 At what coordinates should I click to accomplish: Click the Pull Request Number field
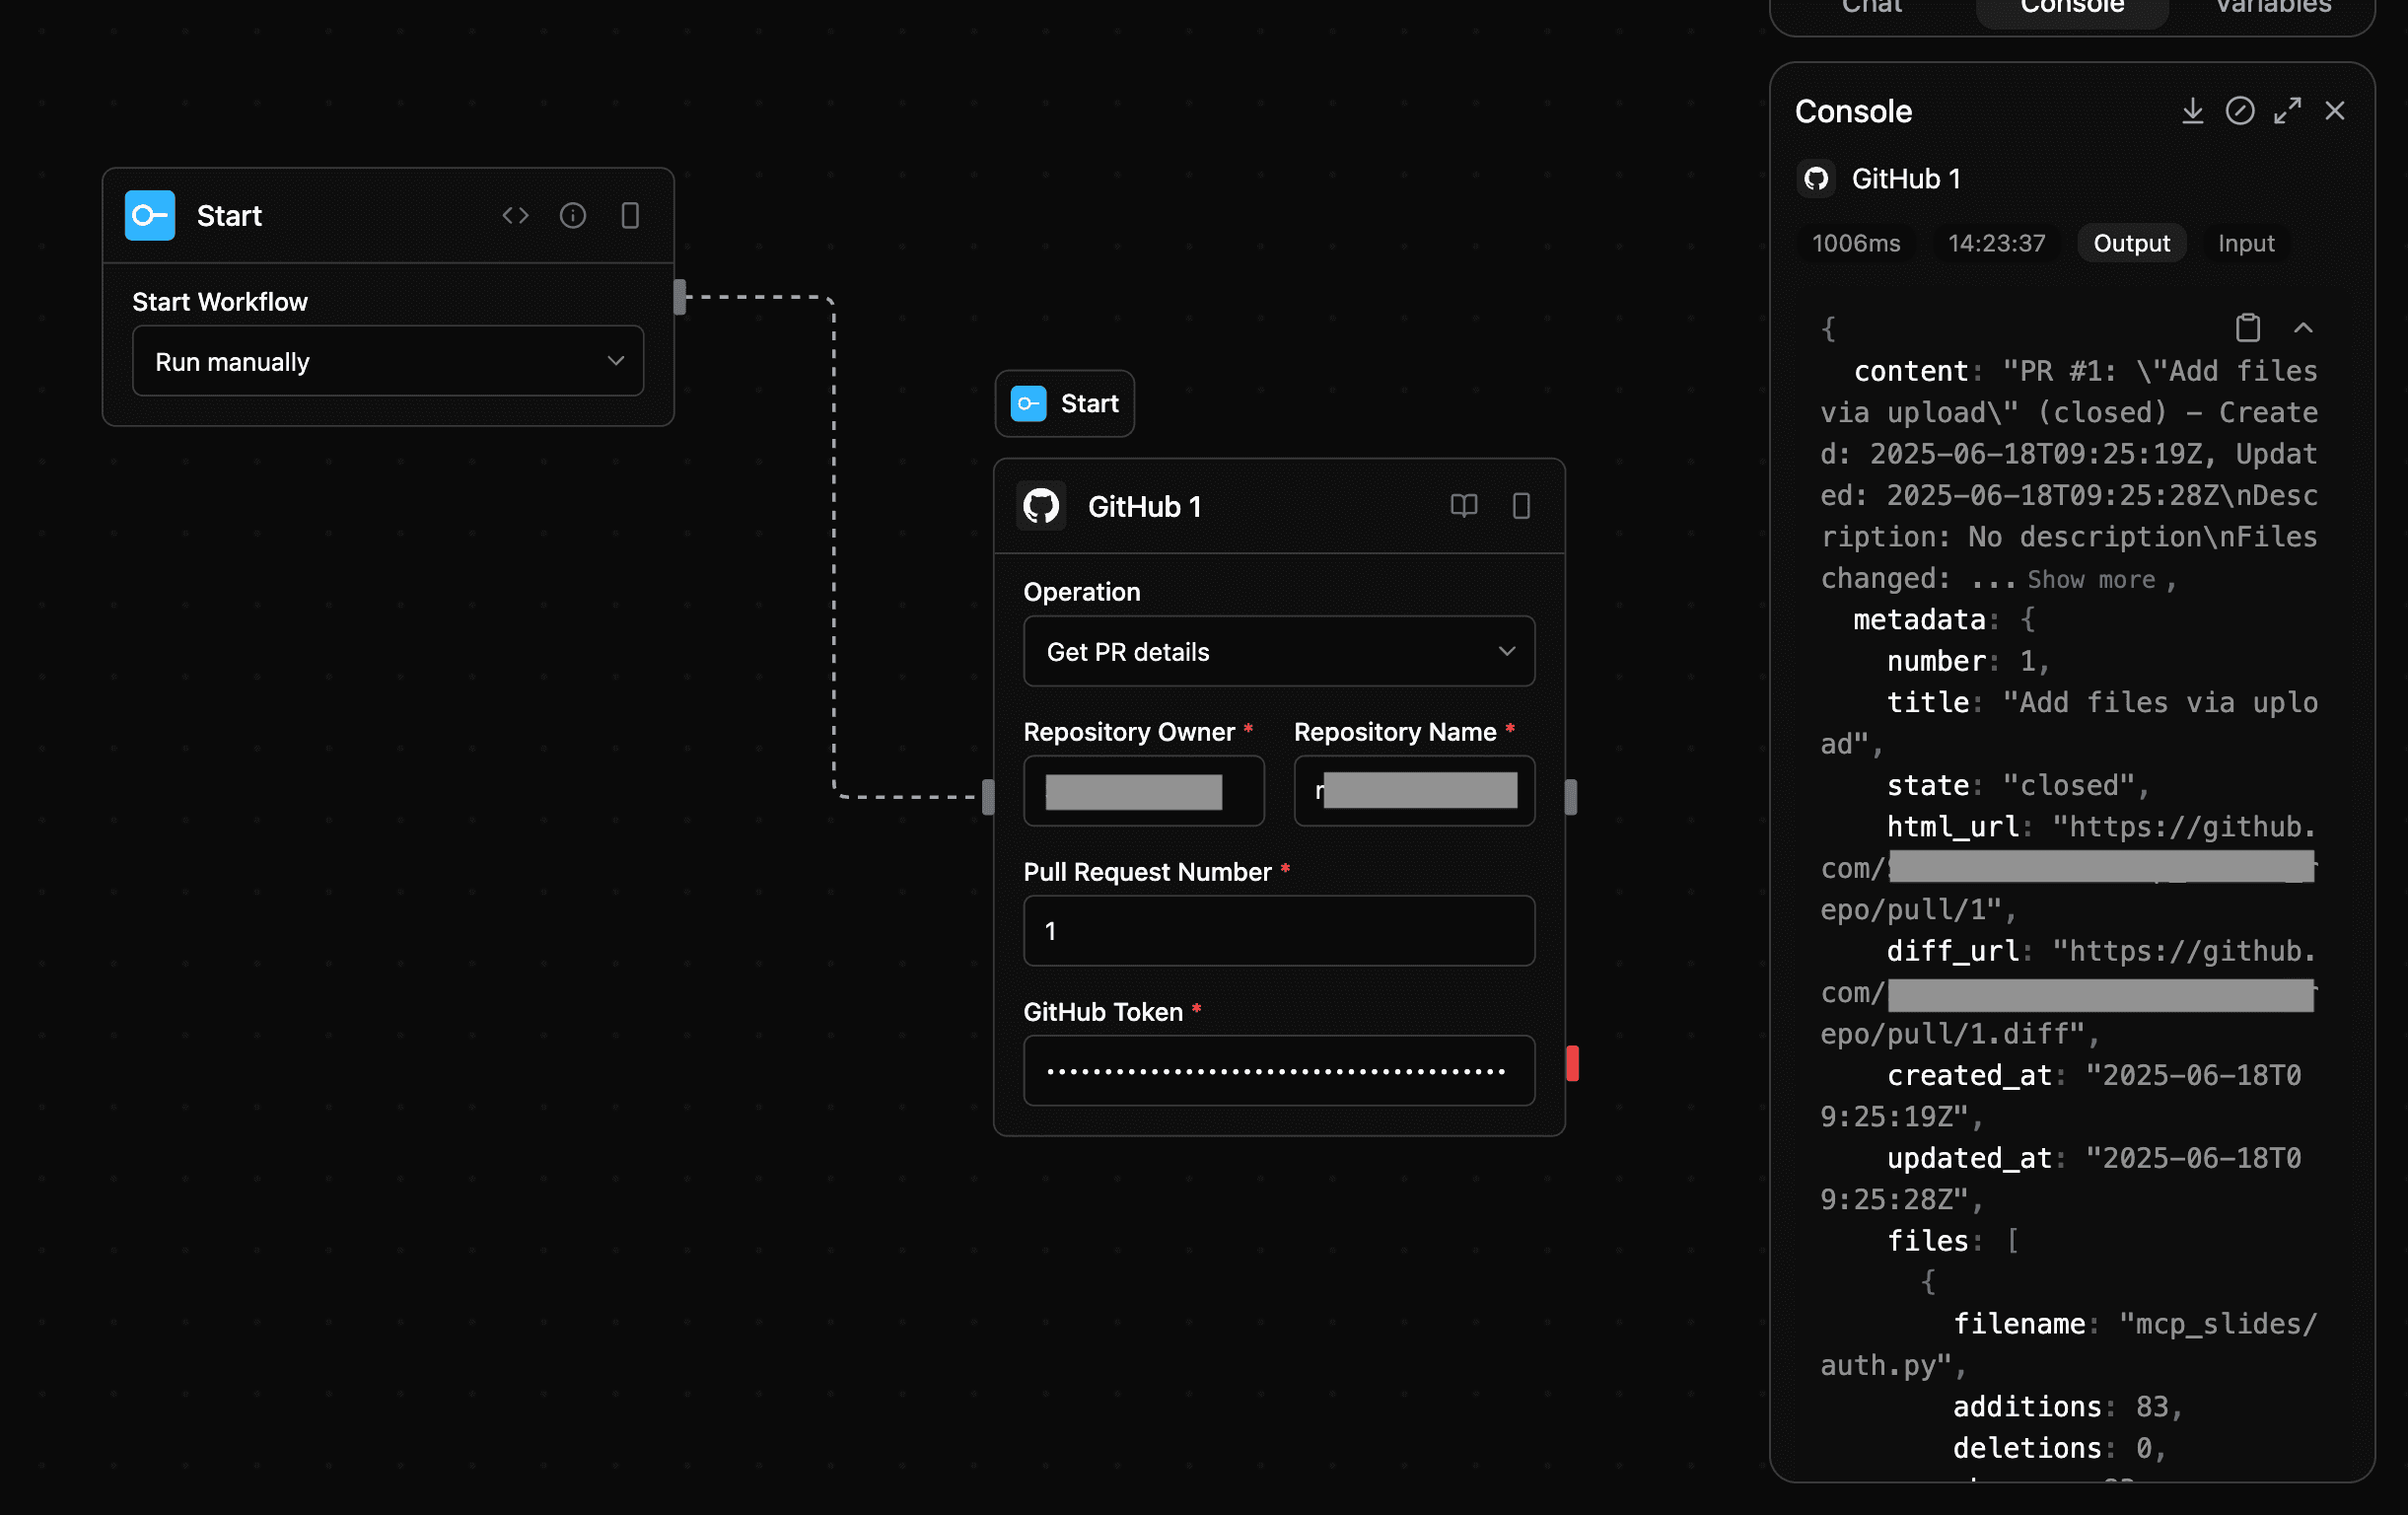(1278, 930)
